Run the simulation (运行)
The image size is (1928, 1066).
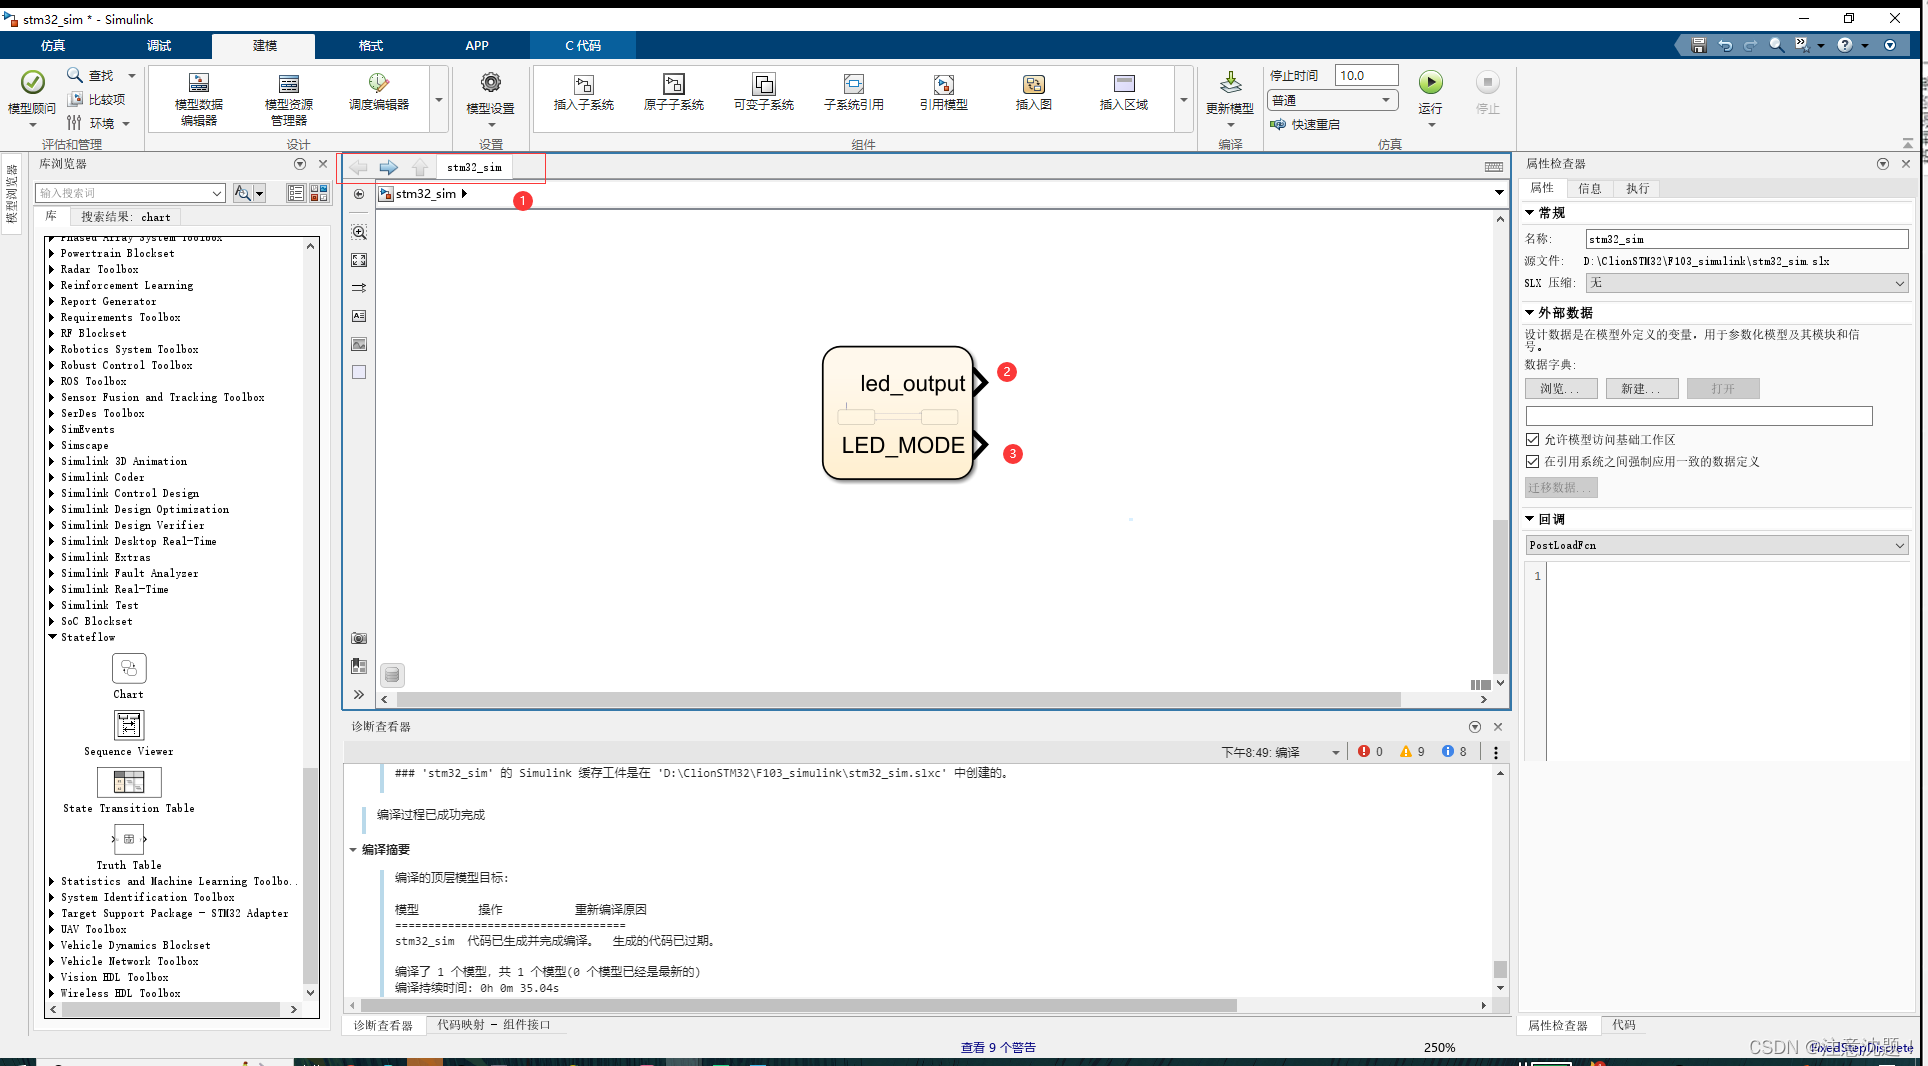[x=1431, y=82]
